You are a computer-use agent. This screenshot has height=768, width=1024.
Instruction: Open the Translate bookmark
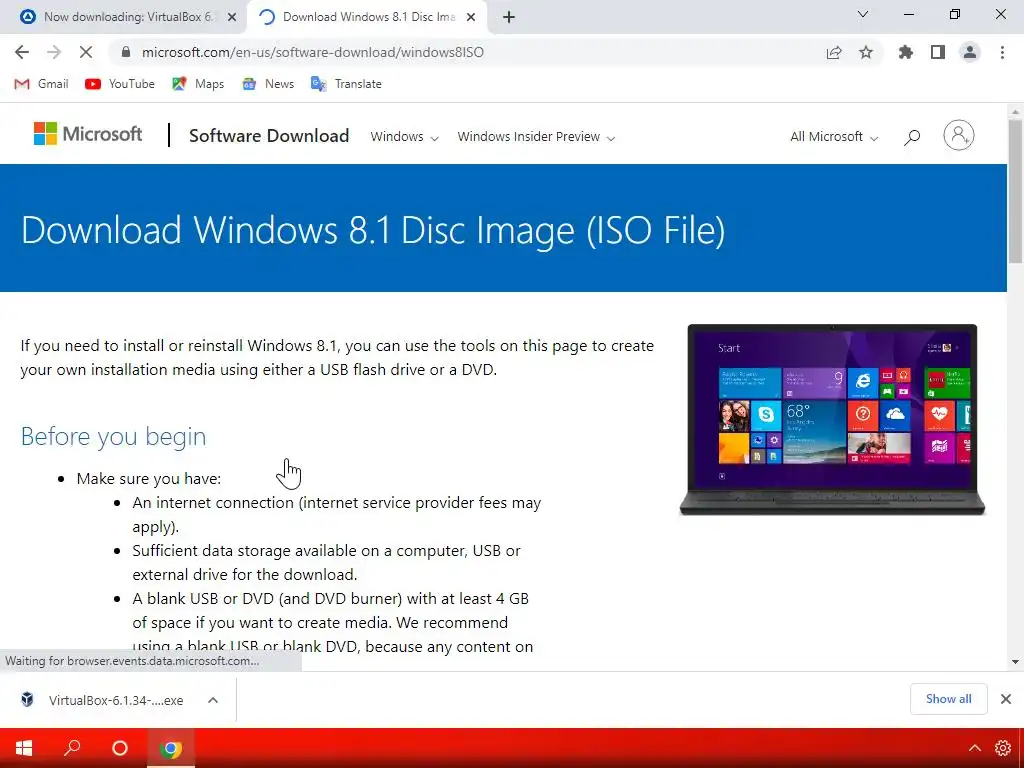[x=346, y=84]
